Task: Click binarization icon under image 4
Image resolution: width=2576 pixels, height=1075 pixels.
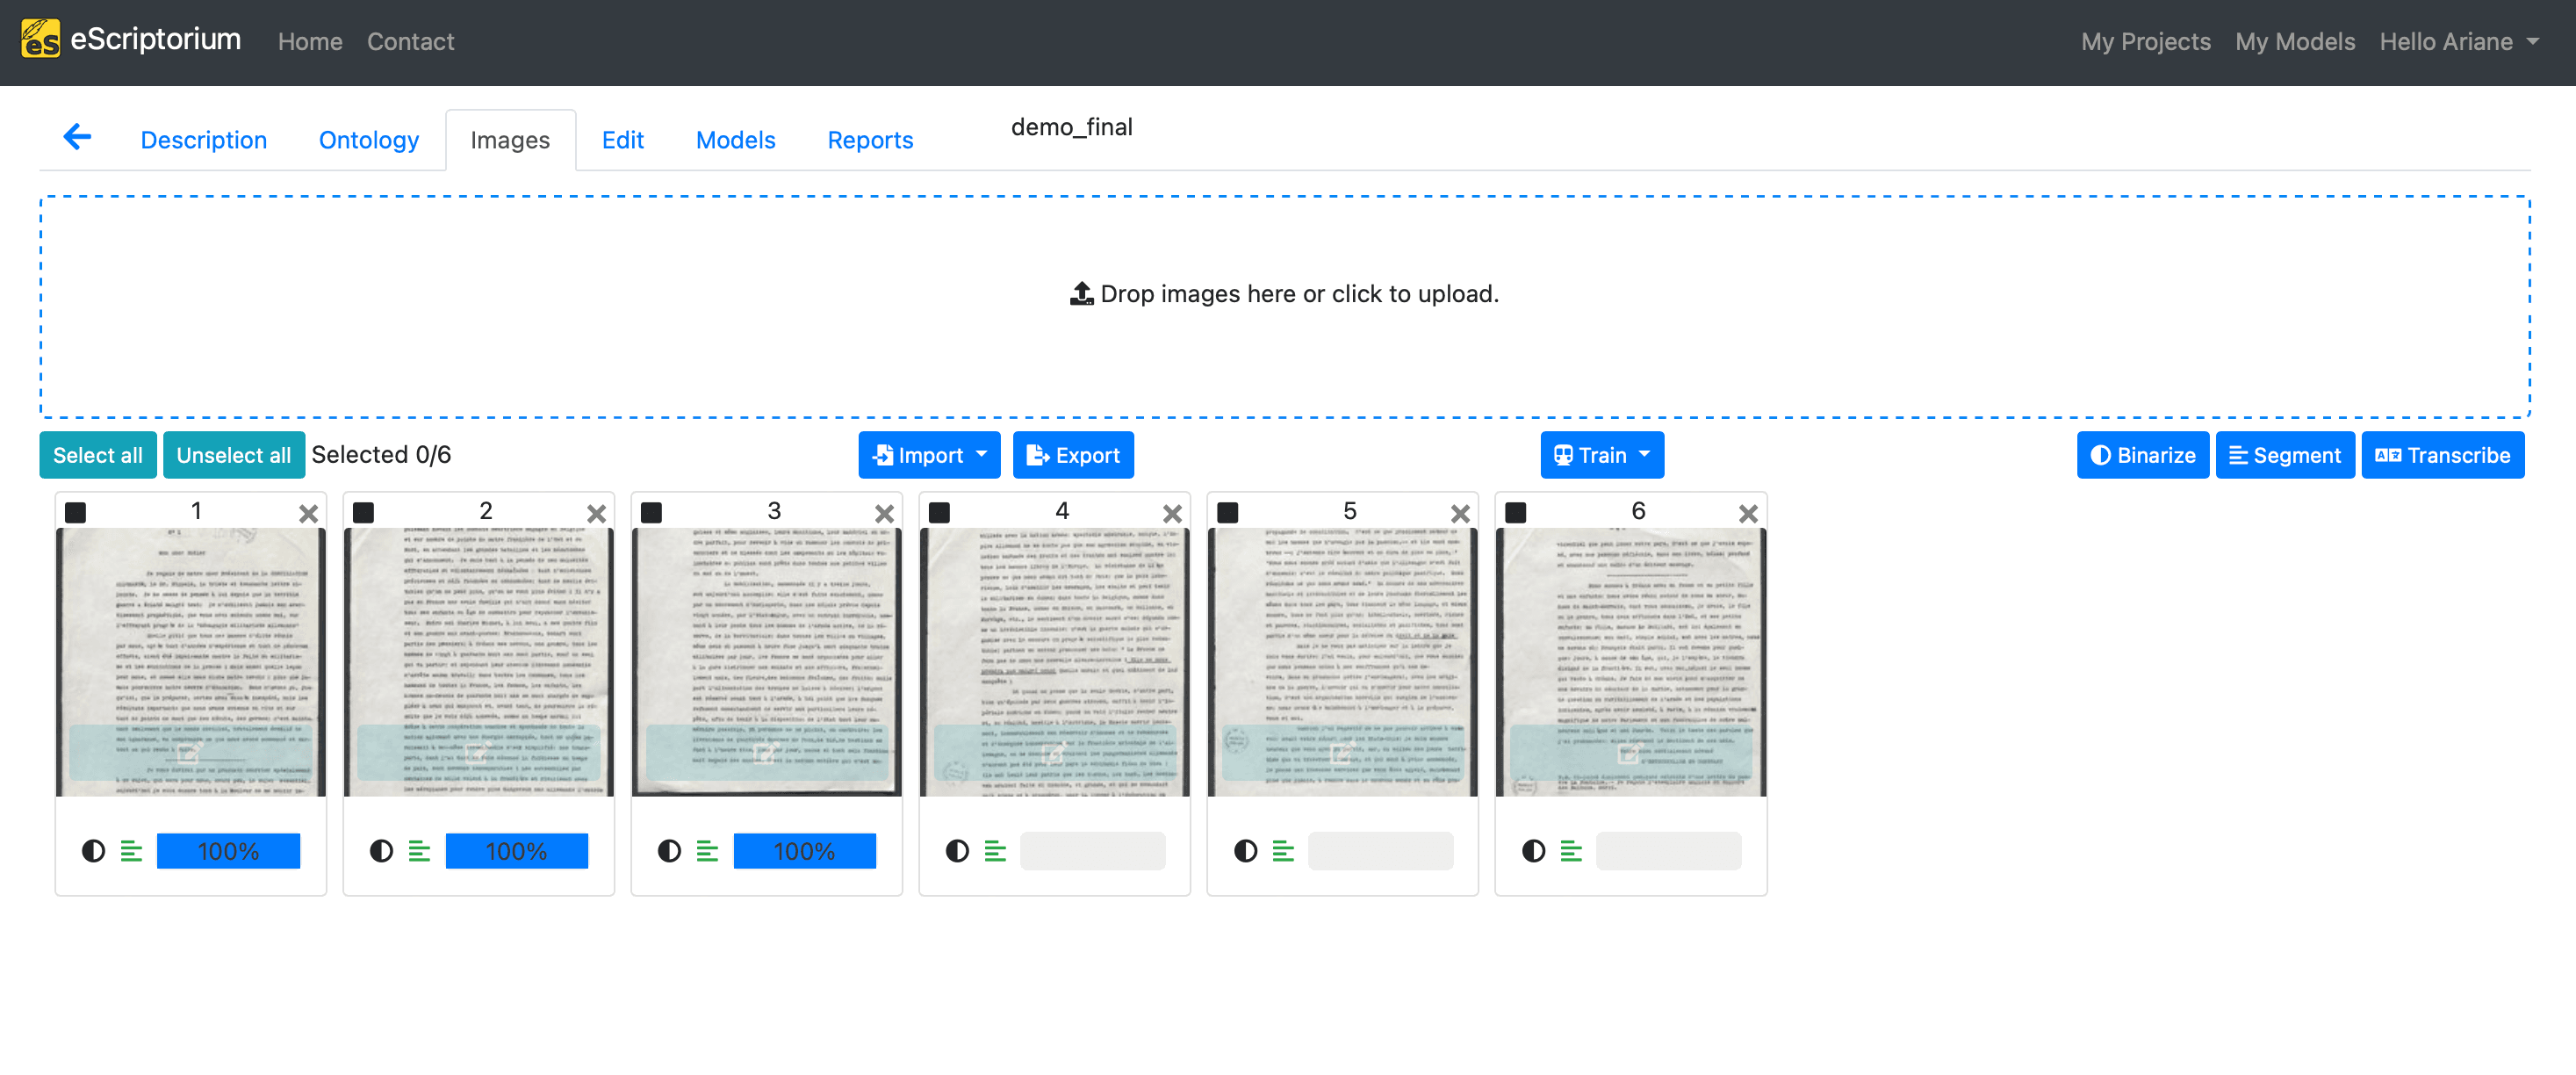Action: click(x=957, y=850)
